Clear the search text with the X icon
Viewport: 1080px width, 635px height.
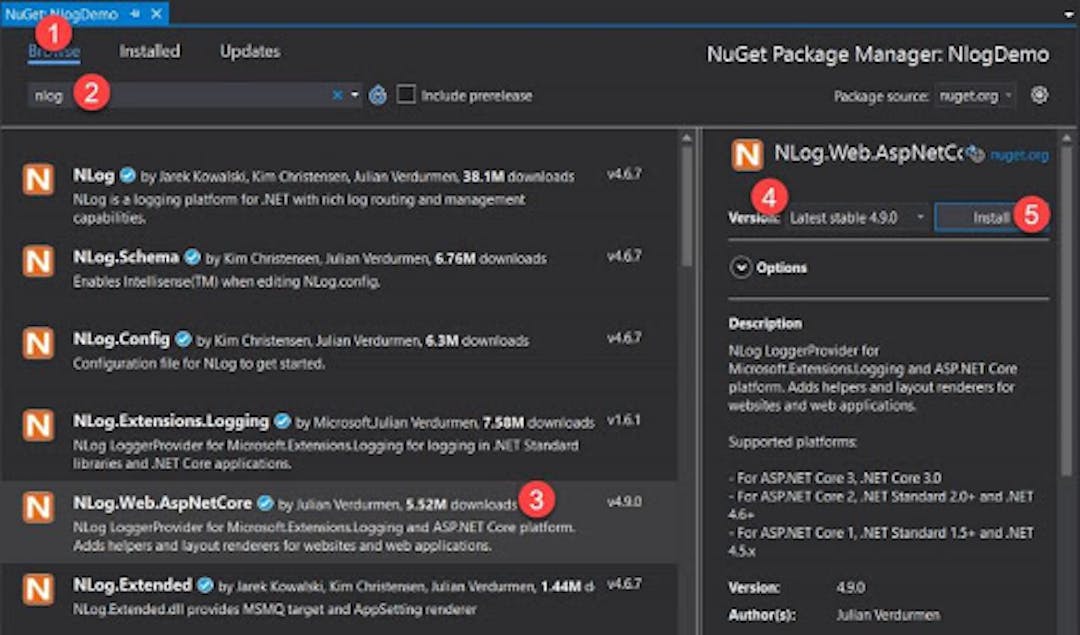[x=338, y=95]
